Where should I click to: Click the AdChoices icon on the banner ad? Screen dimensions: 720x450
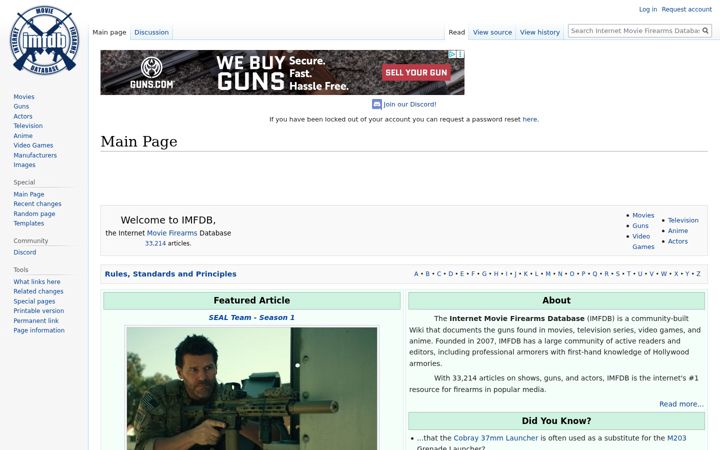[x=452, y=54]
